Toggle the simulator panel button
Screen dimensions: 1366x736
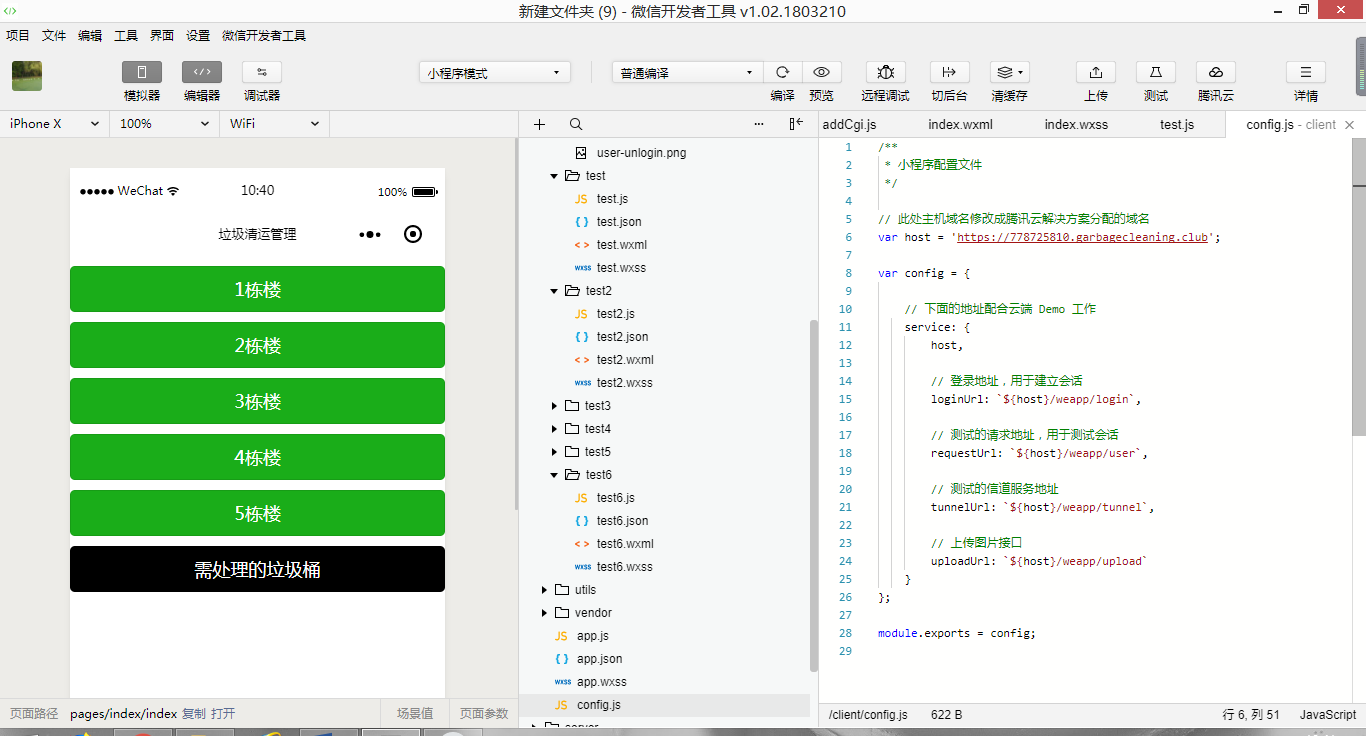(x=142, y=73)
